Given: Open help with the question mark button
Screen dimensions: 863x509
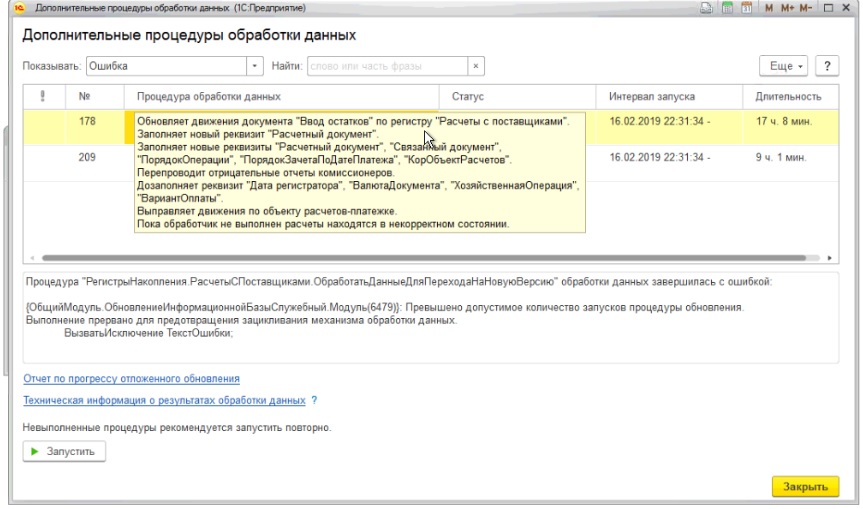Looking at the screenshot, I should 828,66.
